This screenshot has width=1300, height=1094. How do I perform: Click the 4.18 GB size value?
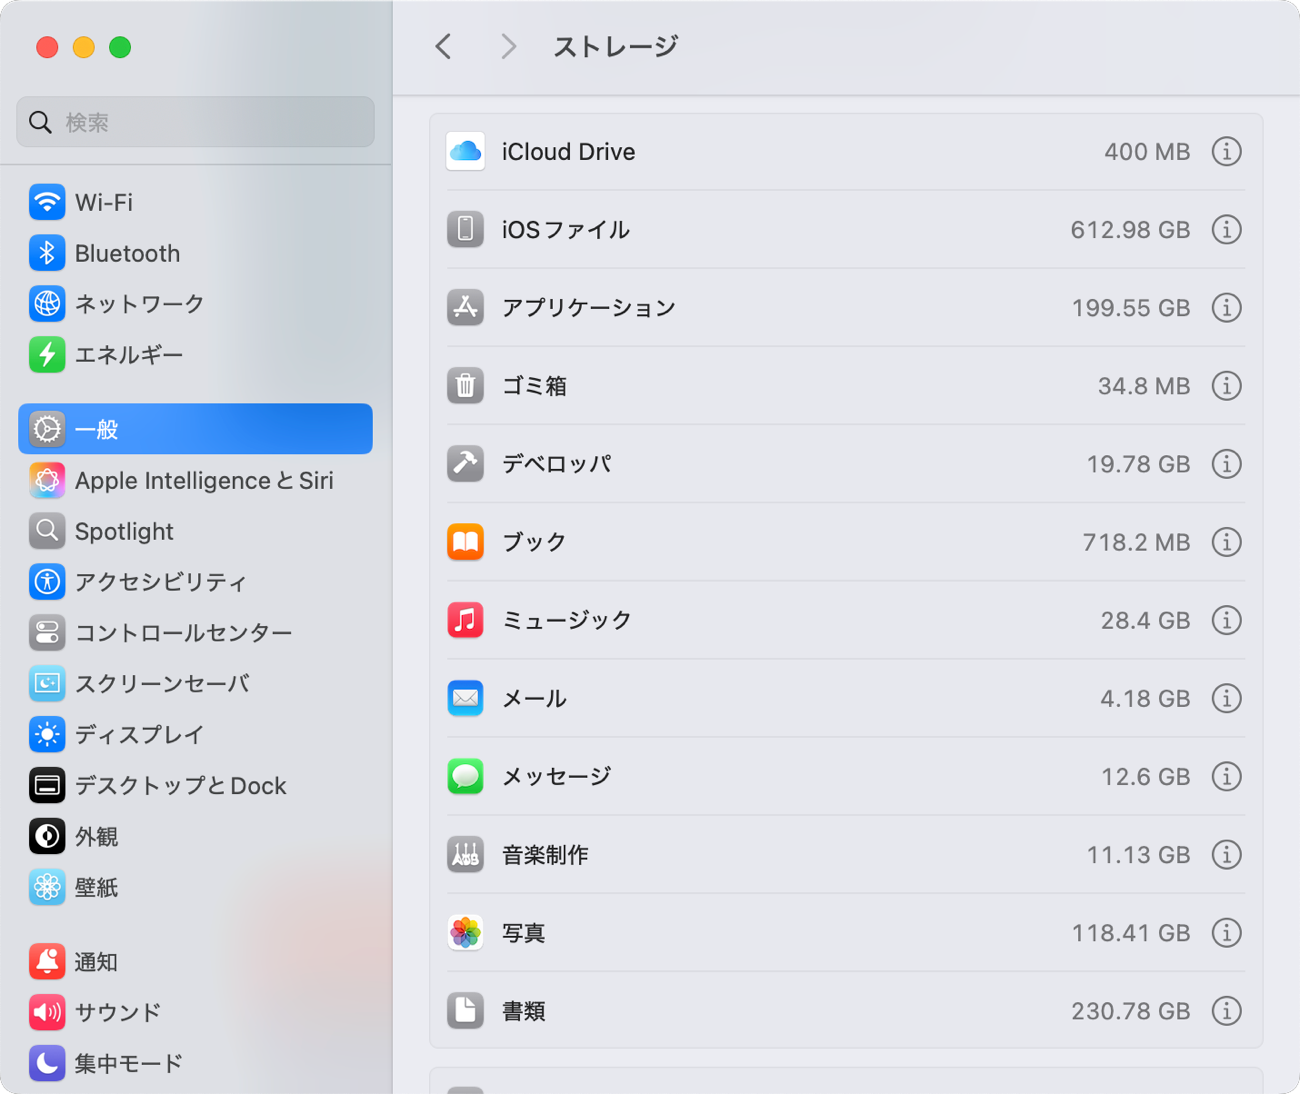pyautogui.click(x=1145, y=699)
